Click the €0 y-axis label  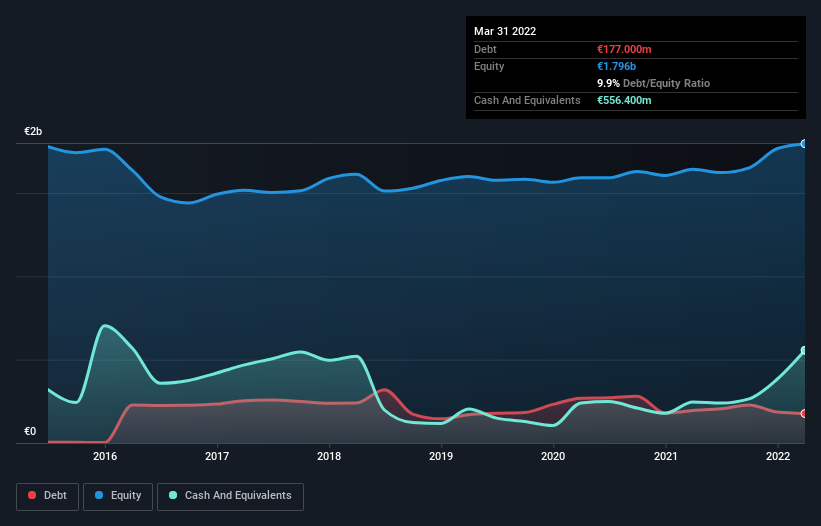pos(30,432)
